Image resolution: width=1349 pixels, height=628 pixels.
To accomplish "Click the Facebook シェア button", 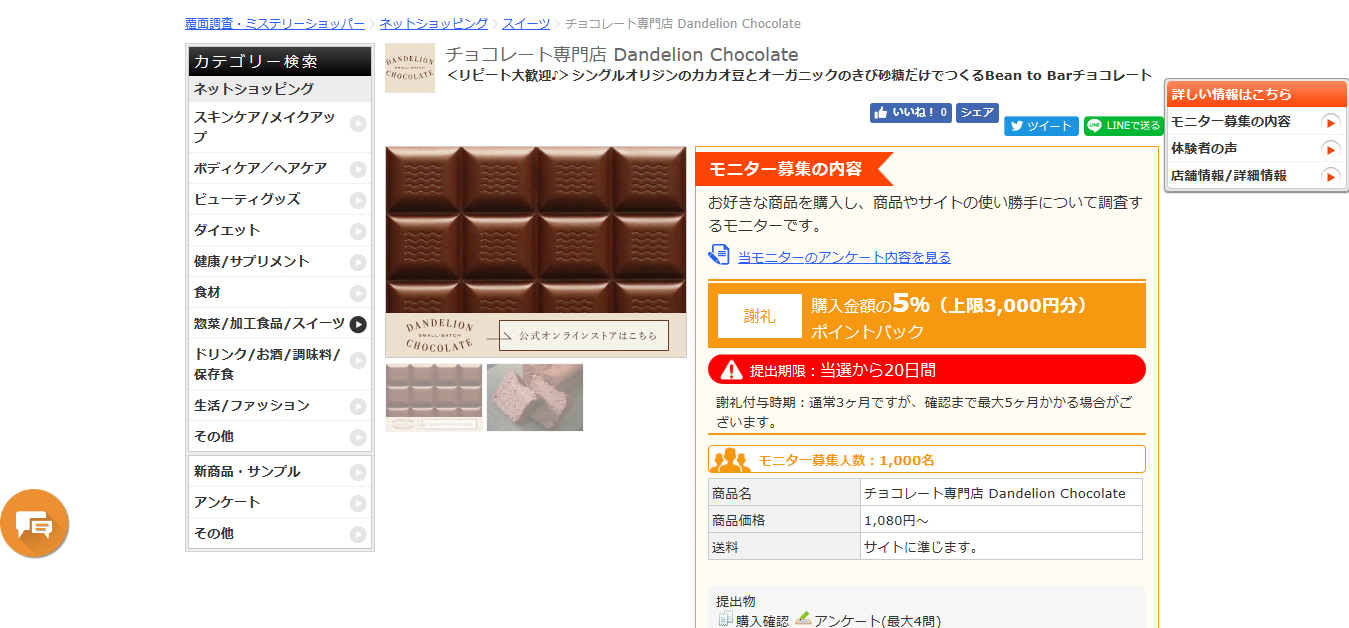I will [977, 113].
